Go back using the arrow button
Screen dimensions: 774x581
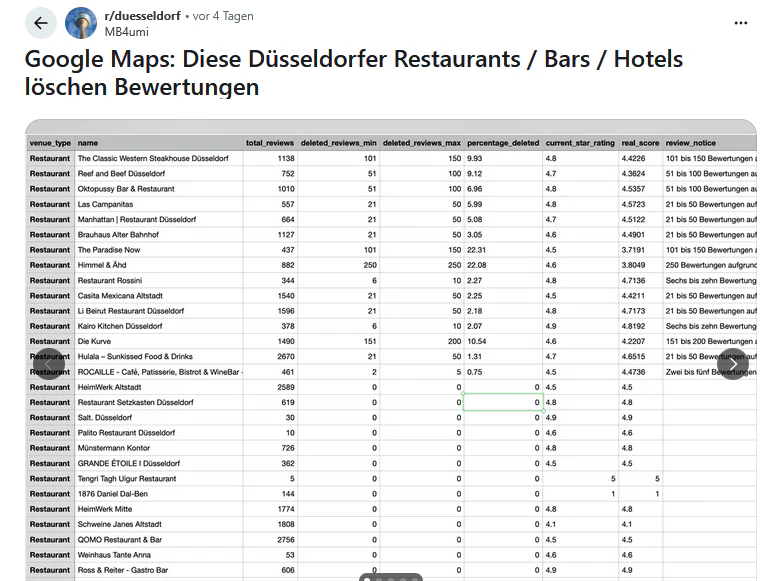point(41,23)
